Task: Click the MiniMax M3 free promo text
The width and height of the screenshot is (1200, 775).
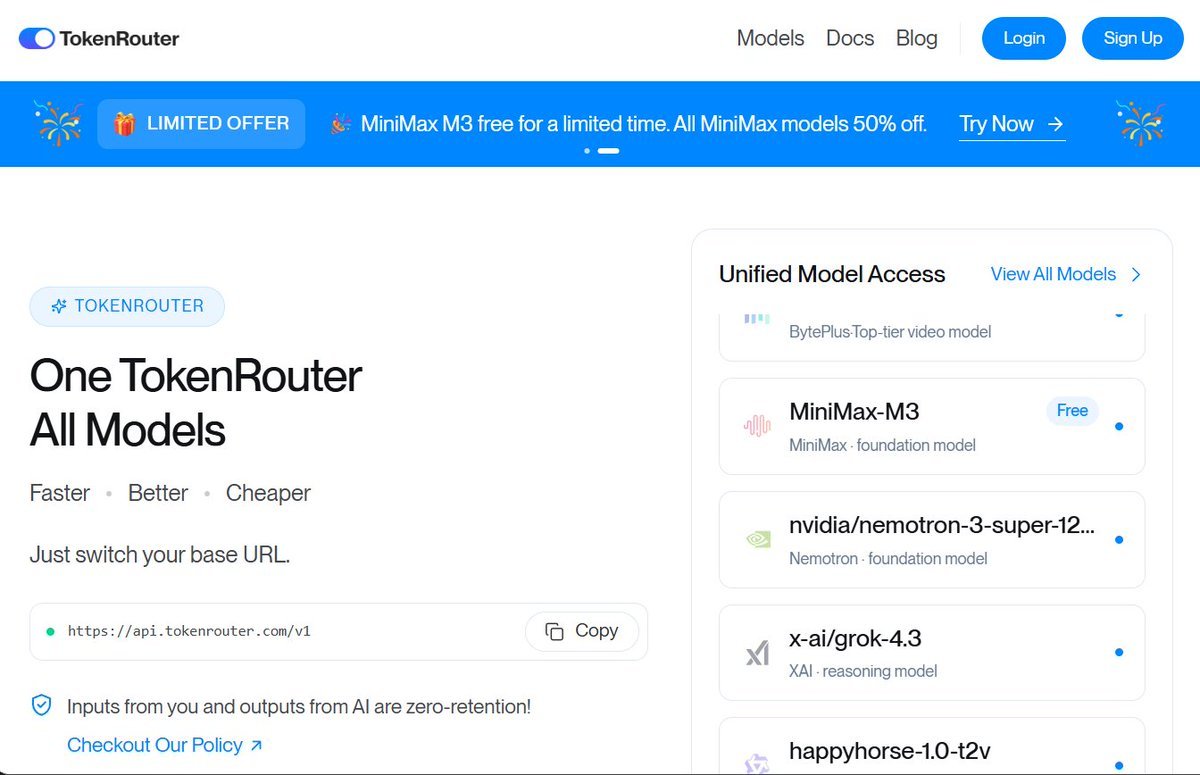Action: point(643,124)
